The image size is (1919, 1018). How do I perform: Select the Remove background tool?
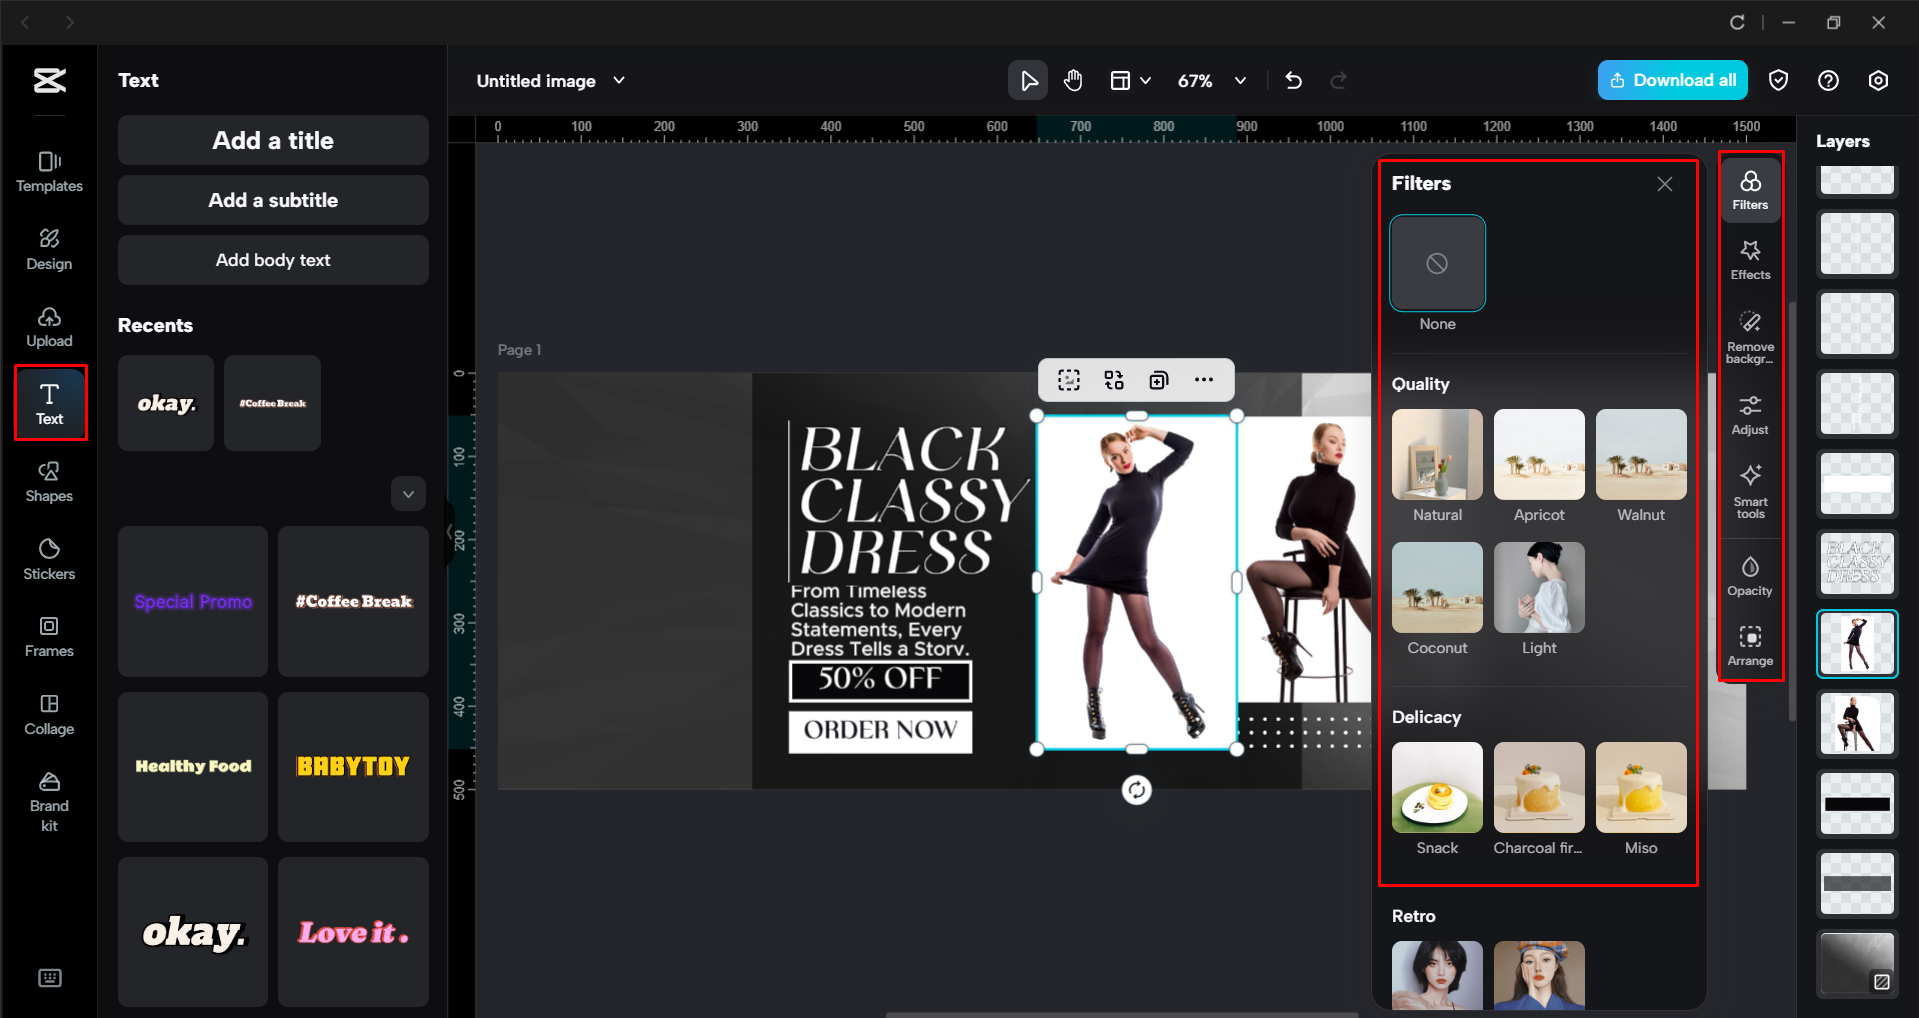1749,335
